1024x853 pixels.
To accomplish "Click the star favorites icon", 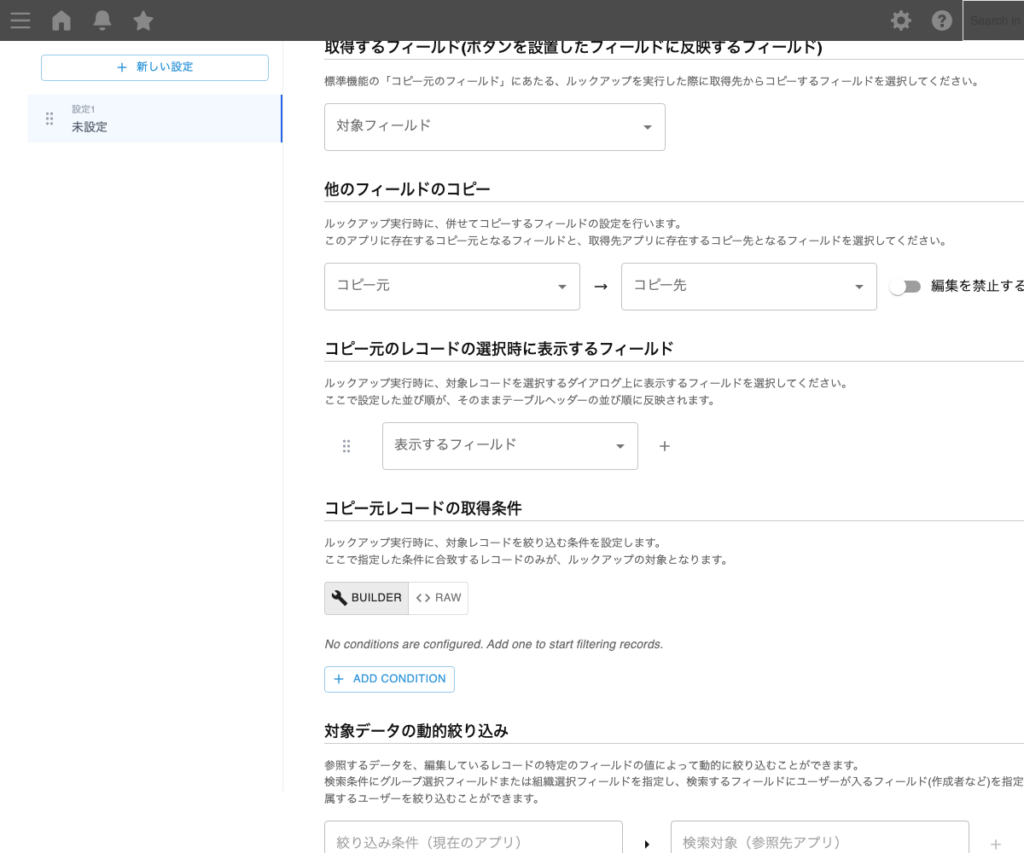I will click(x=143, y=20).
